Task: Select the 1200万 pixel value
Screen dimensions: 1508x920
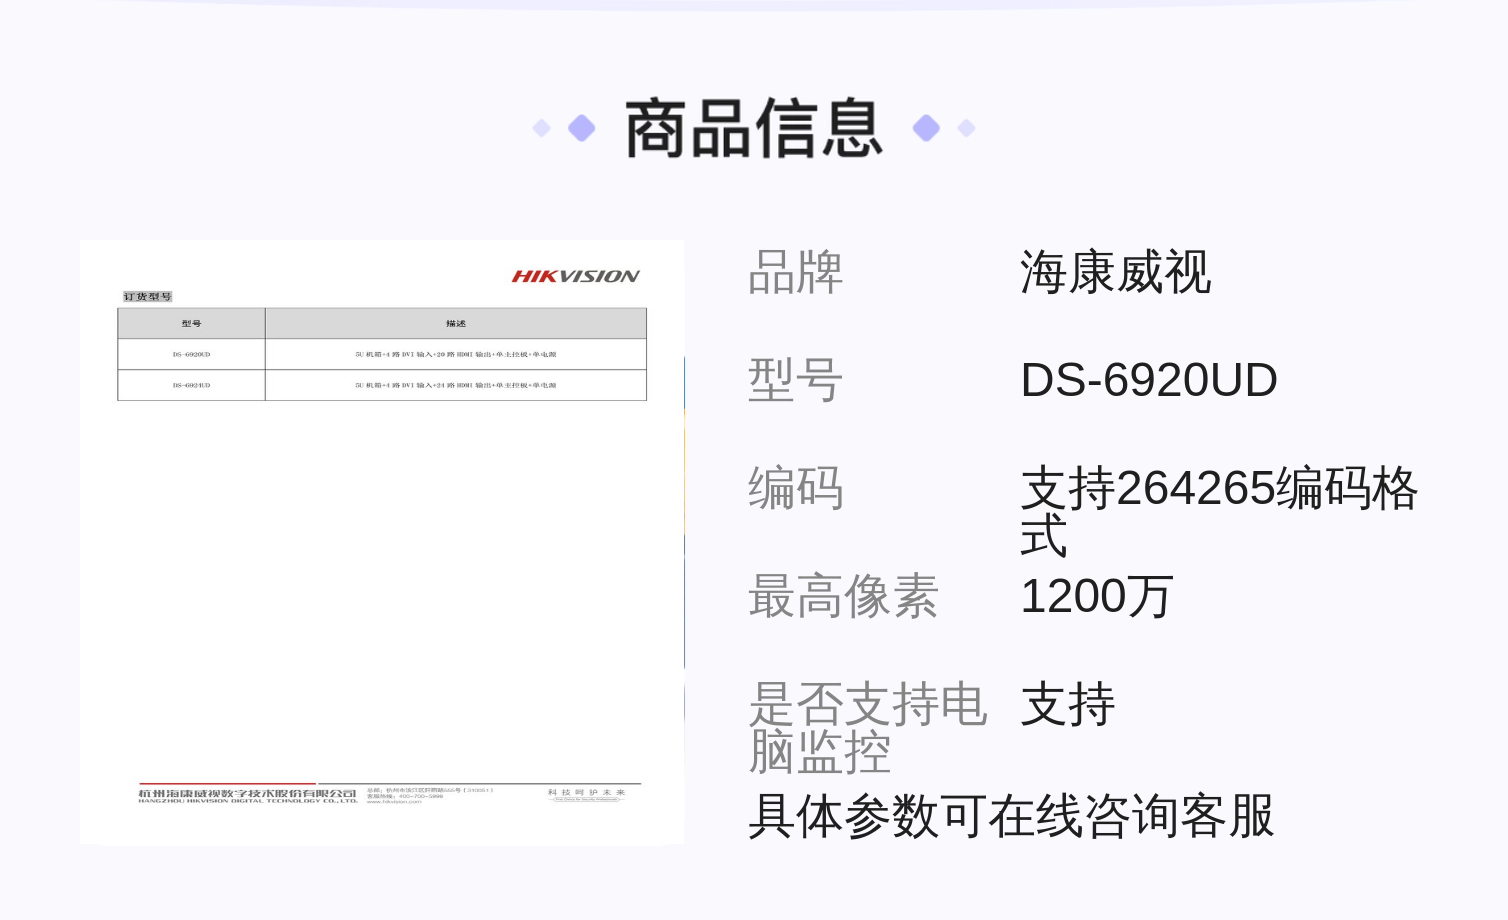Action: point(1097,596)
